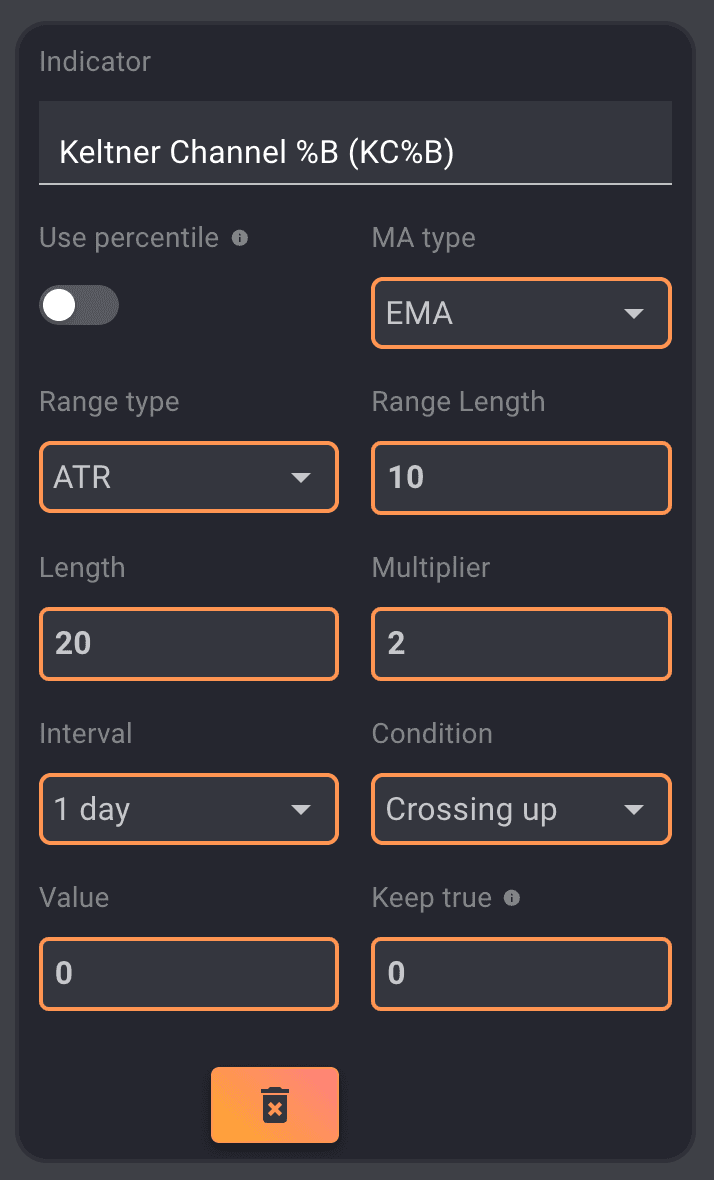Click the MA type dropdown arrow
The height and width of the screenshot is (1180, 714).
[x=633, y=314]
